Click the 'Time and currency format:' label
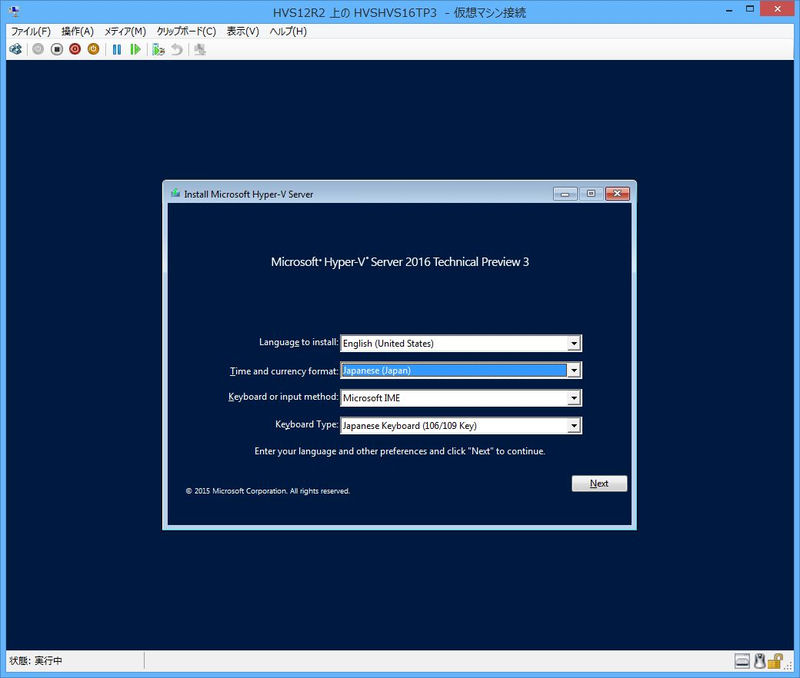The height and width of the screenshot is (678, 800). point(284,371)
